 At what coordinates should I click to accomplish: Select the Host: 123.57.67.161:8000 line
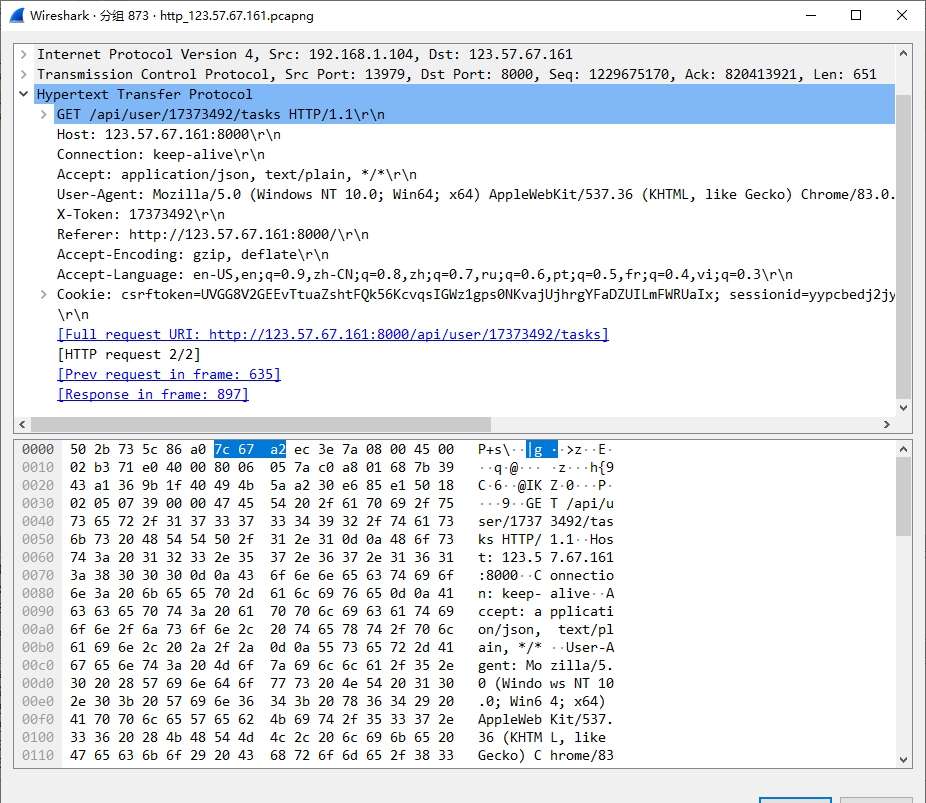coord(168,135)
